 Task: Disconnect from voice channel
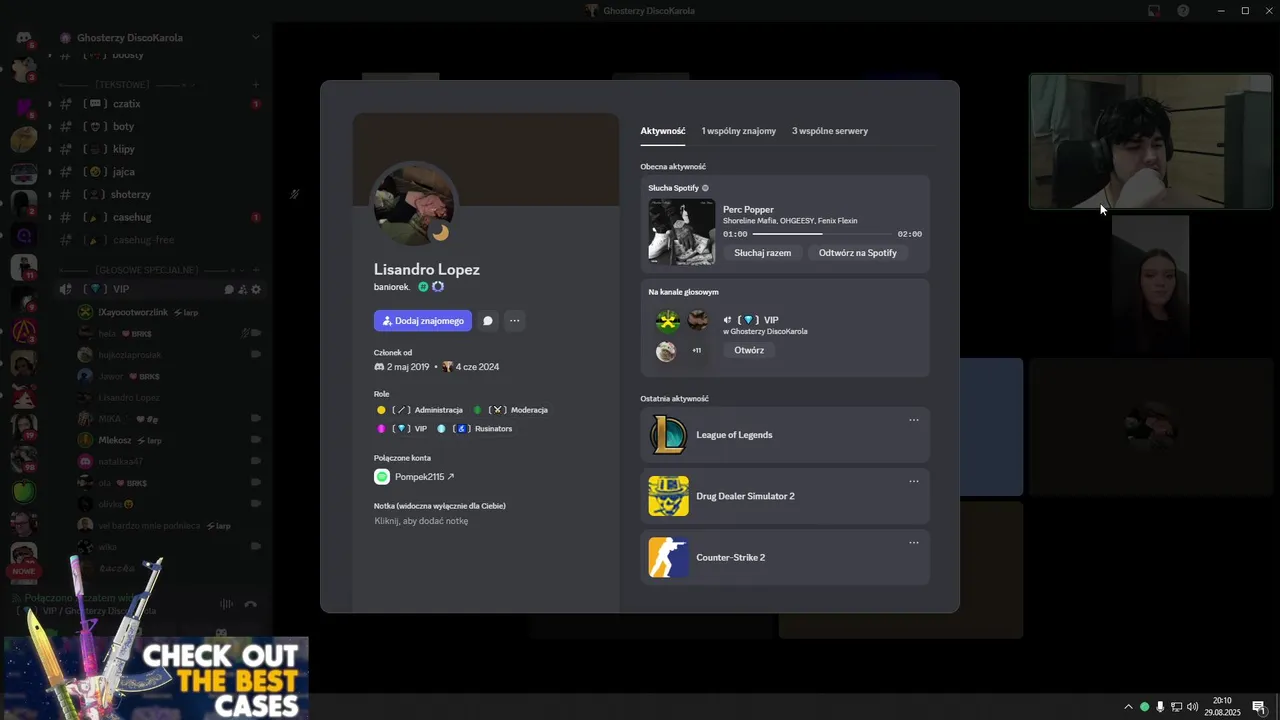(250, 604)
